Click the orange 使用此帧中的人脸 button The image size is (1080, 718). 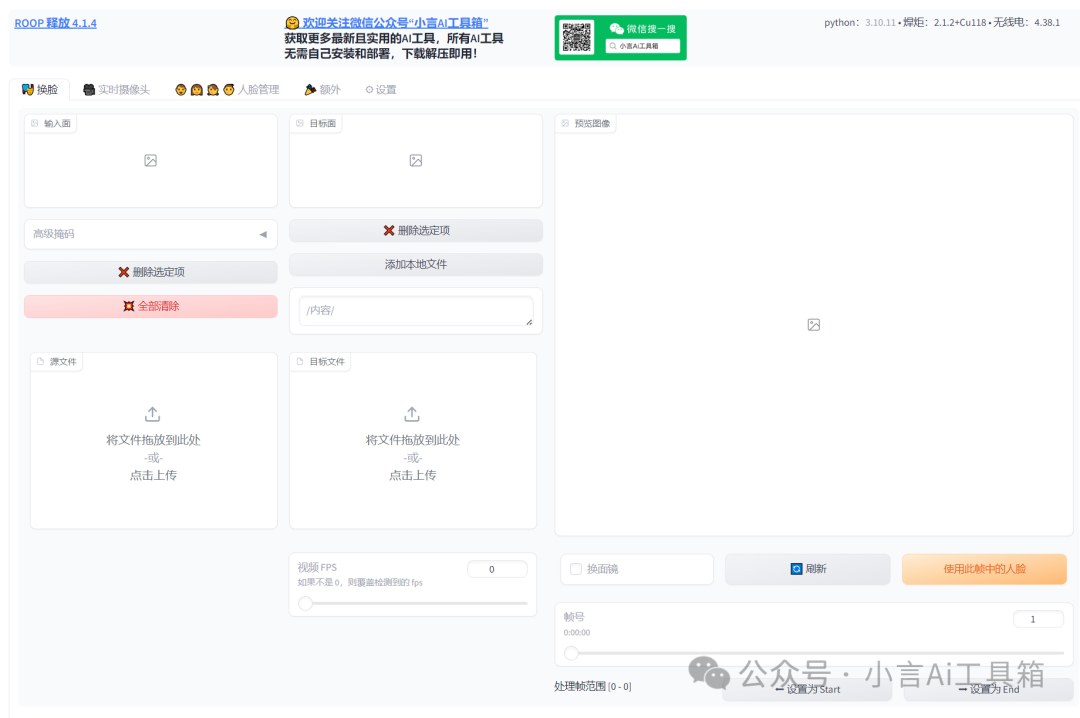[x=984, y=569]
